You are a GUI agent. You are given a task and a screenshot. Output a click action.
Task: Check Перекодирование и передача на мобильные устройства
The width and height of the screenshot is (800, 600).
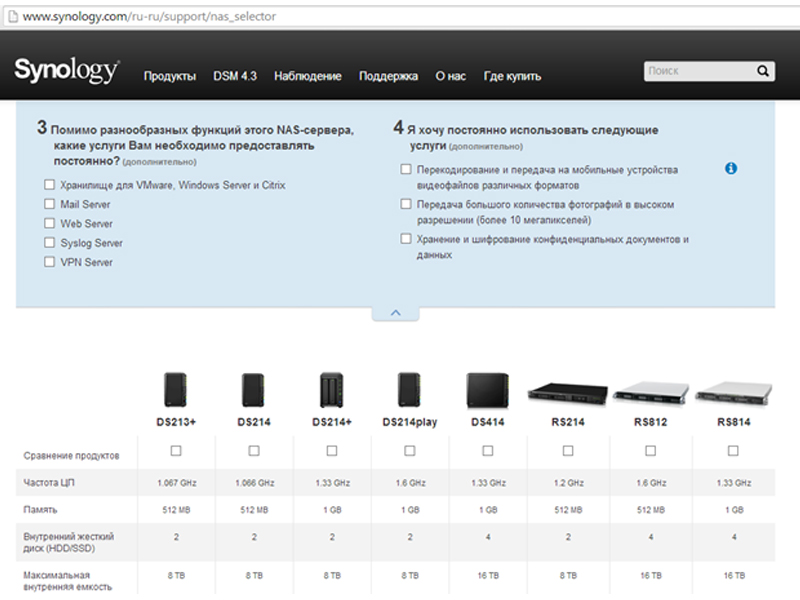[x=406, y=169]
